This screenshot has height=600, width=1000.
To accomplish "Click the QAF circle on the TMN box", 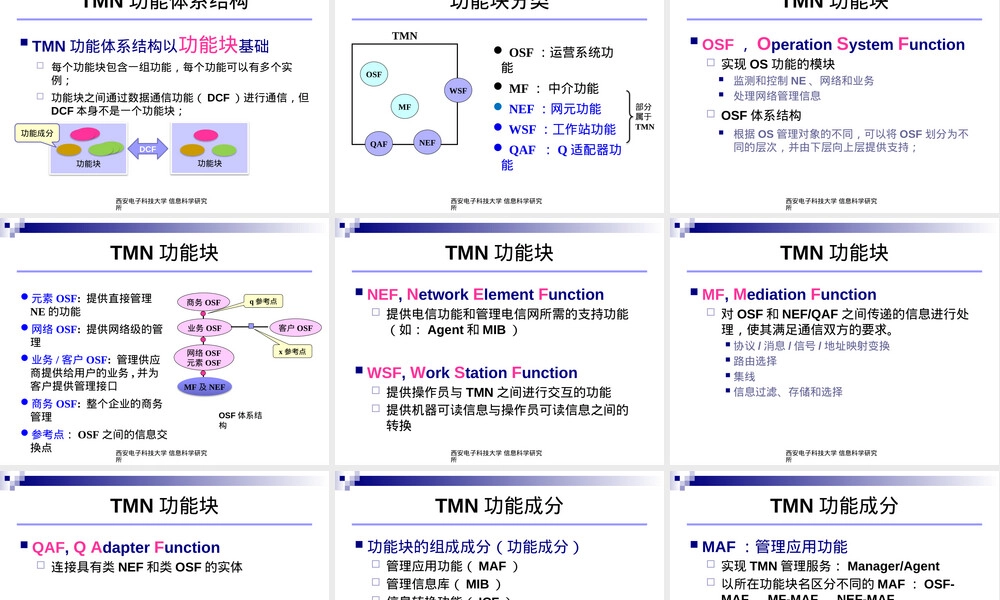I will point(378,143).
